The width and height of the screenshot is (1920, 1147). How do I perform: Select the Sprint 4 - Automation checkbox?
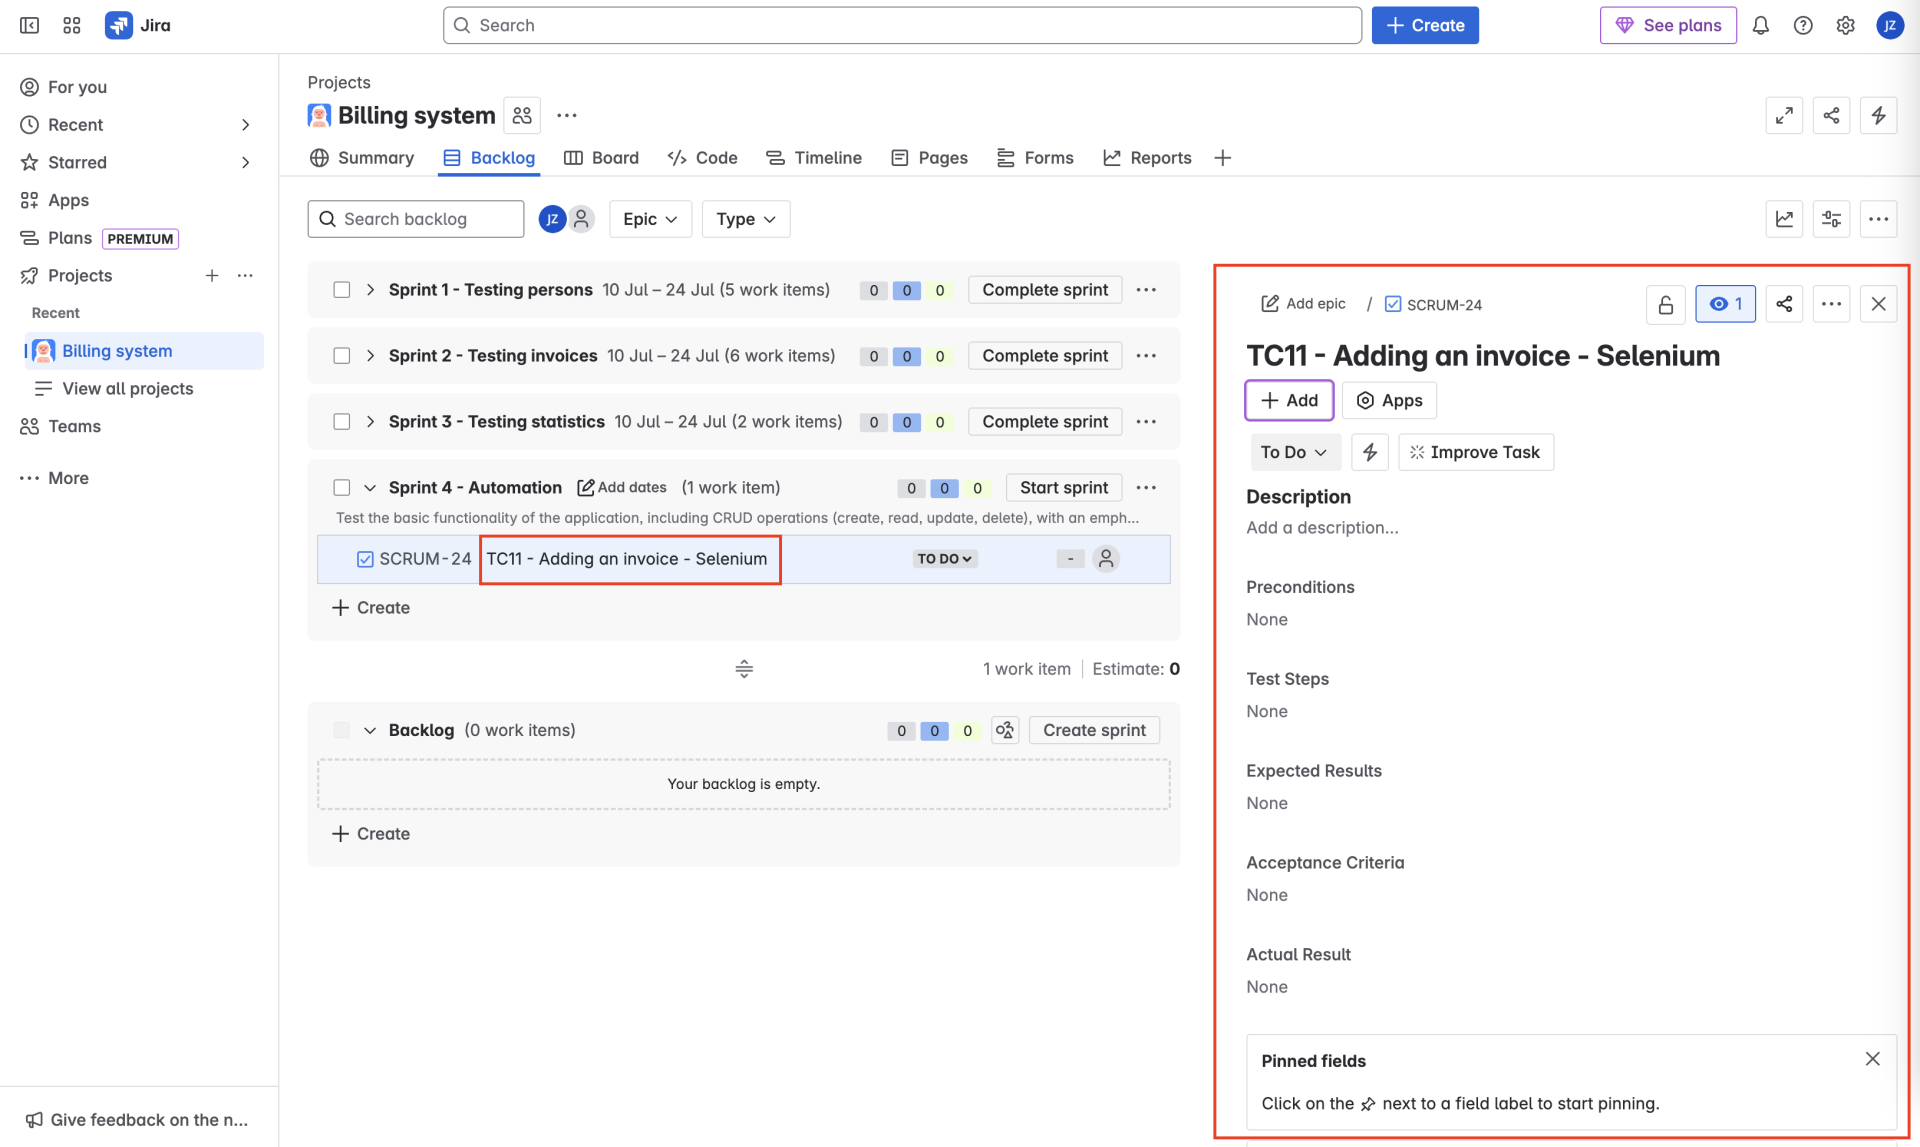tap(342, 488)
